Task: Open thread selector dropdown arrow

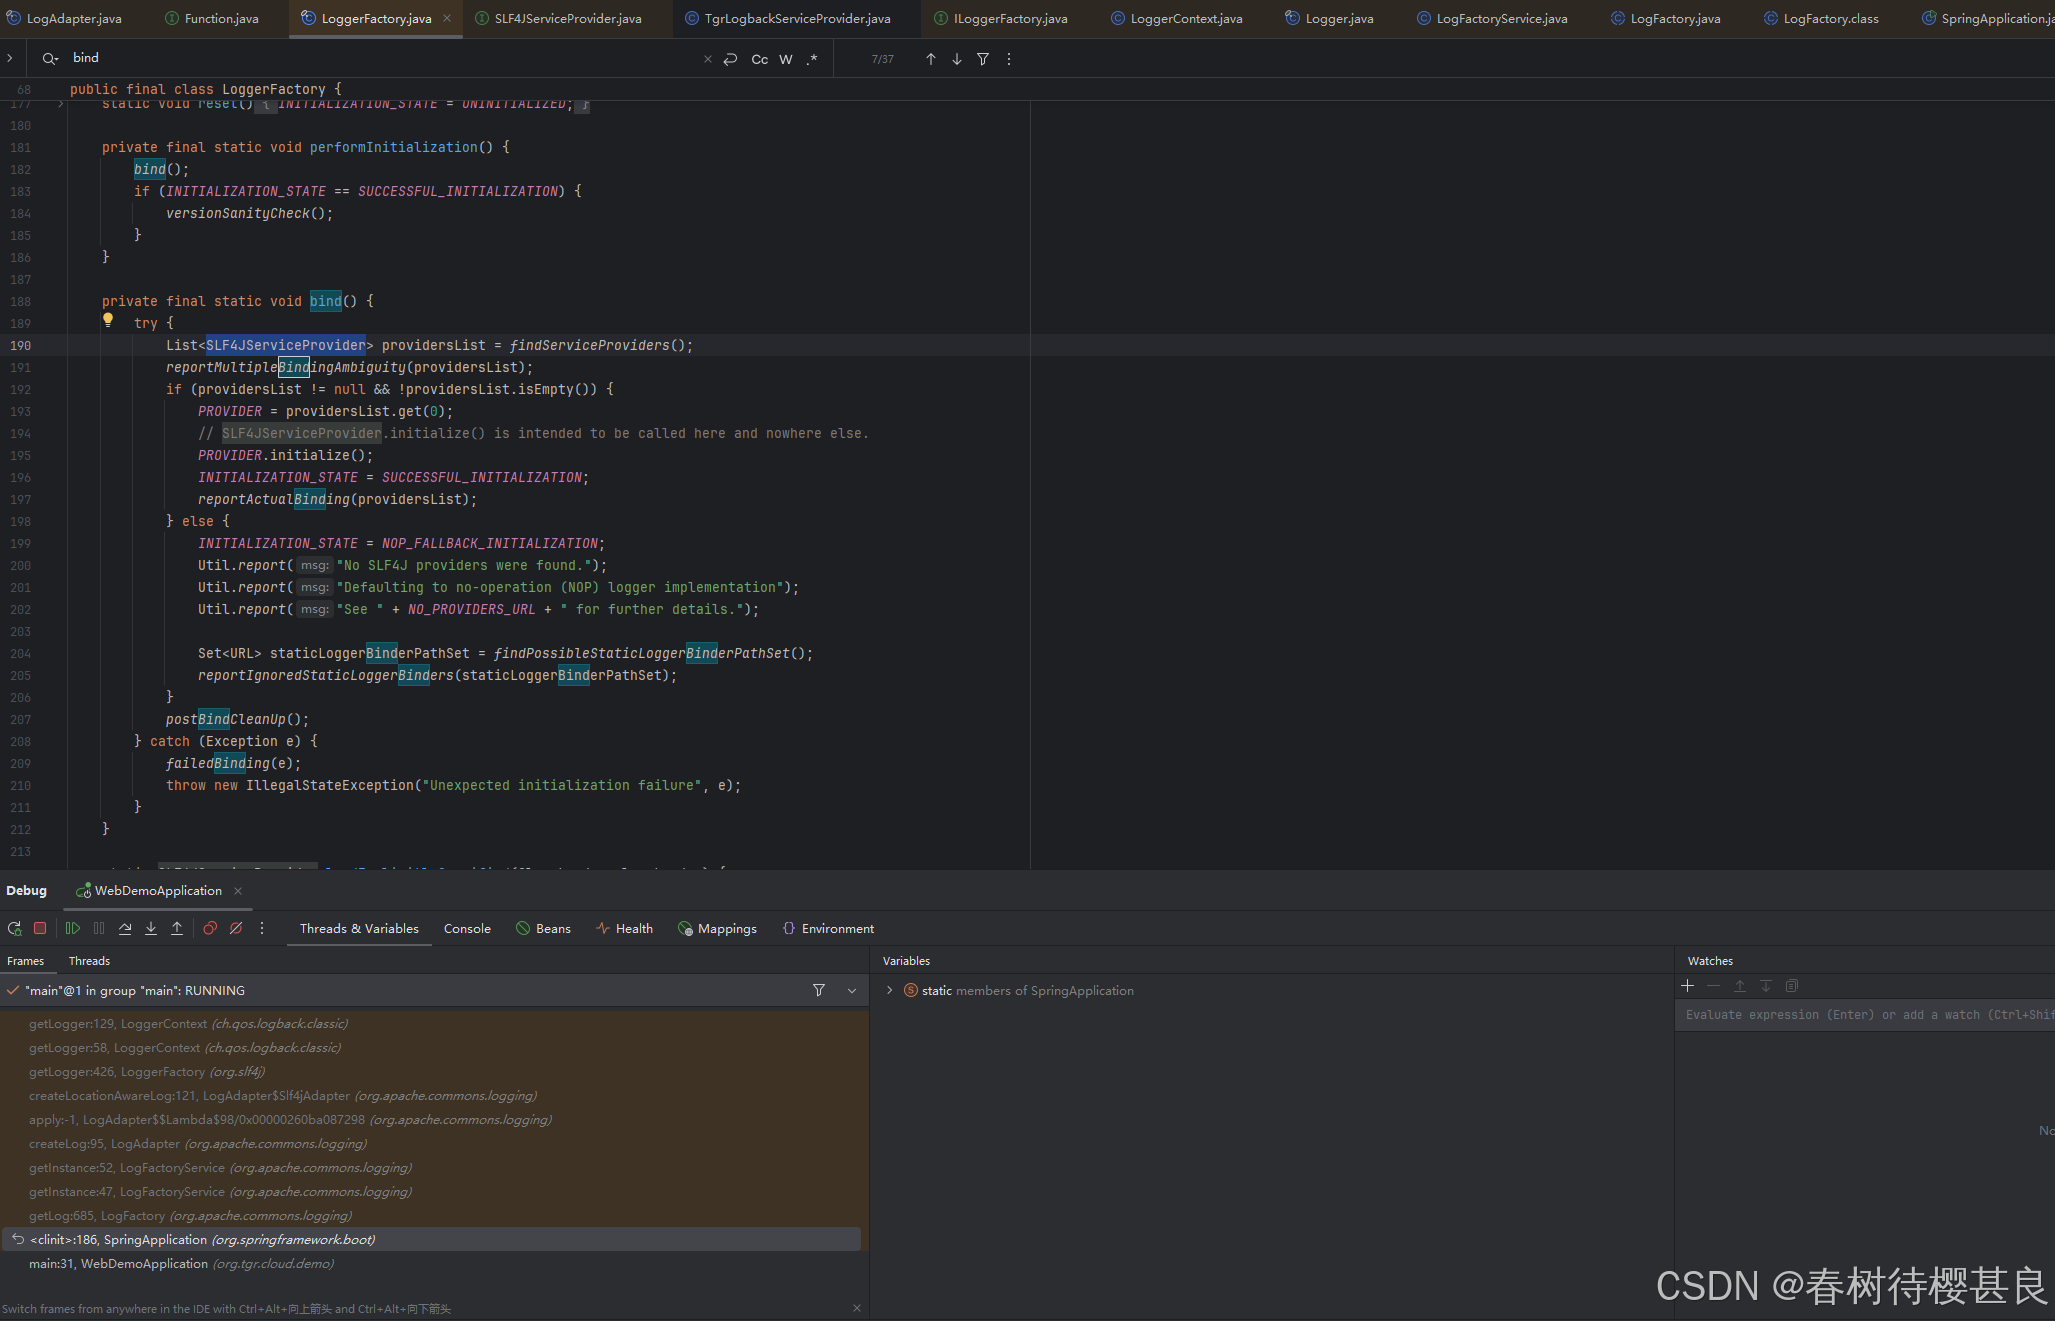Action: coord(852,990)
